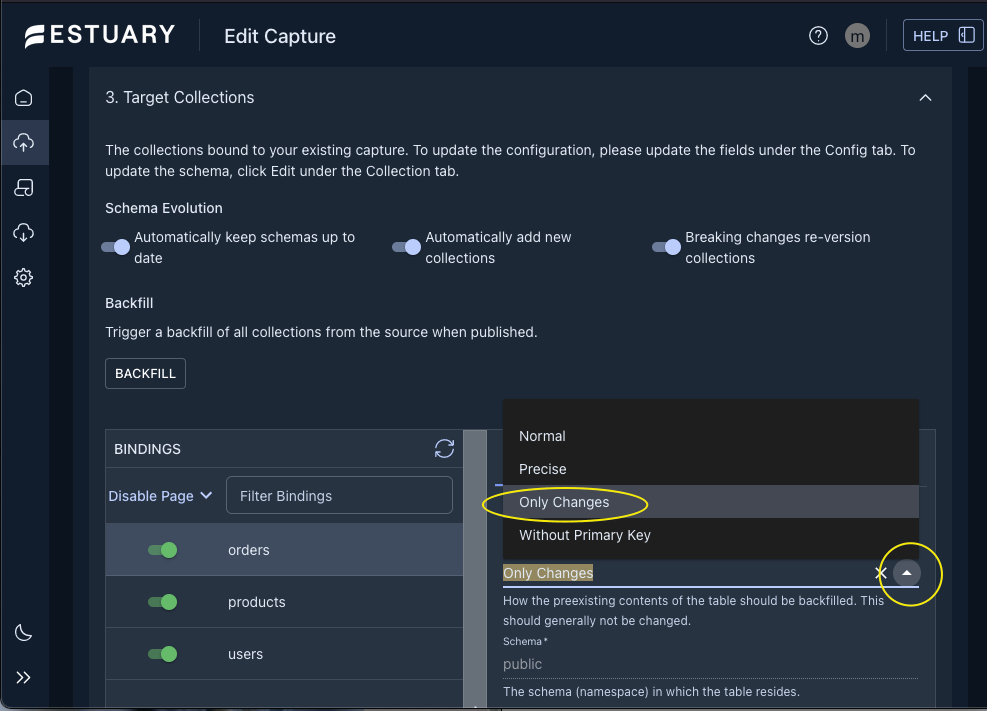Close the backfill mode dropdown arrow
The height and width of the screenshot is (711, 987).
tap(906, 573)
